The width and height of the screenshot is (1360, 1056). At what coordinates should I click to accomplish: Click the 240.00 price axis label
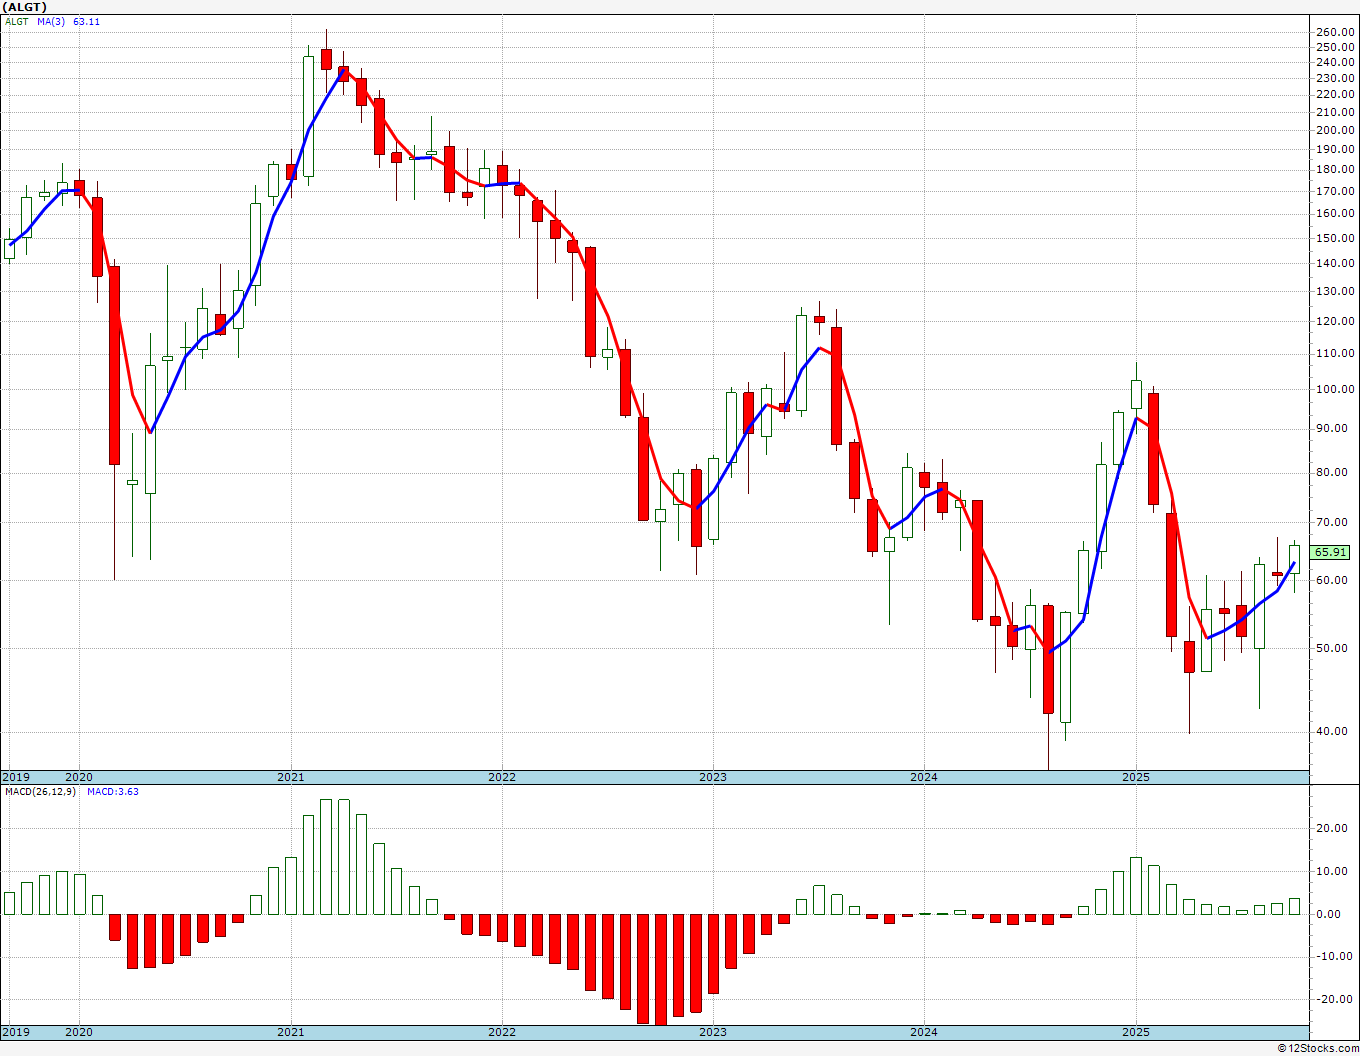(1335, 62)
